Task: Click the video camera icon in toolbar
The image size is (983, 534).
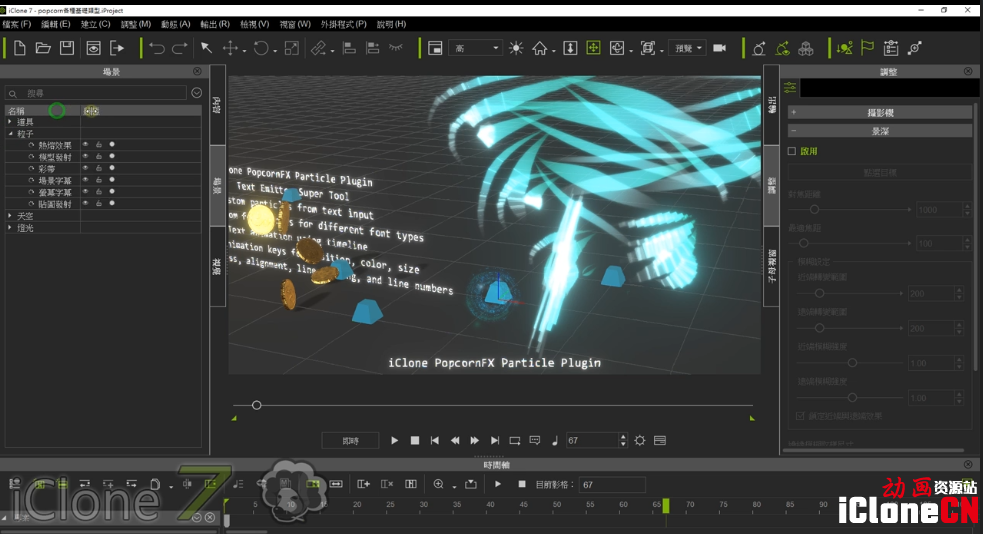Action: (x=720, y=48)
